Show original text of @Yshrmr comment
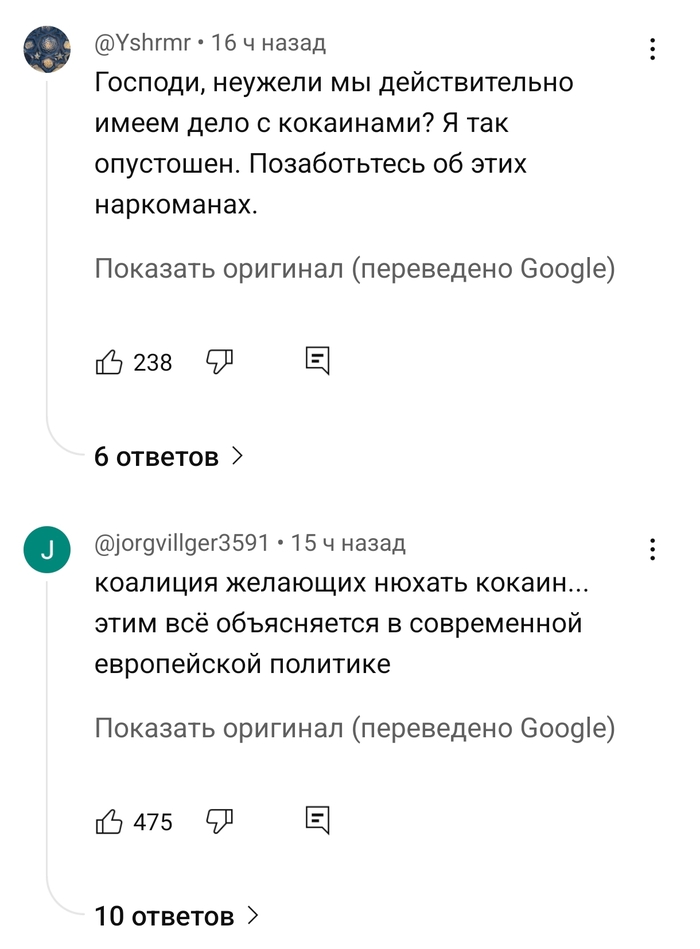Image resolution: width=700 pixels, height=949 pixels. (354, 269)
